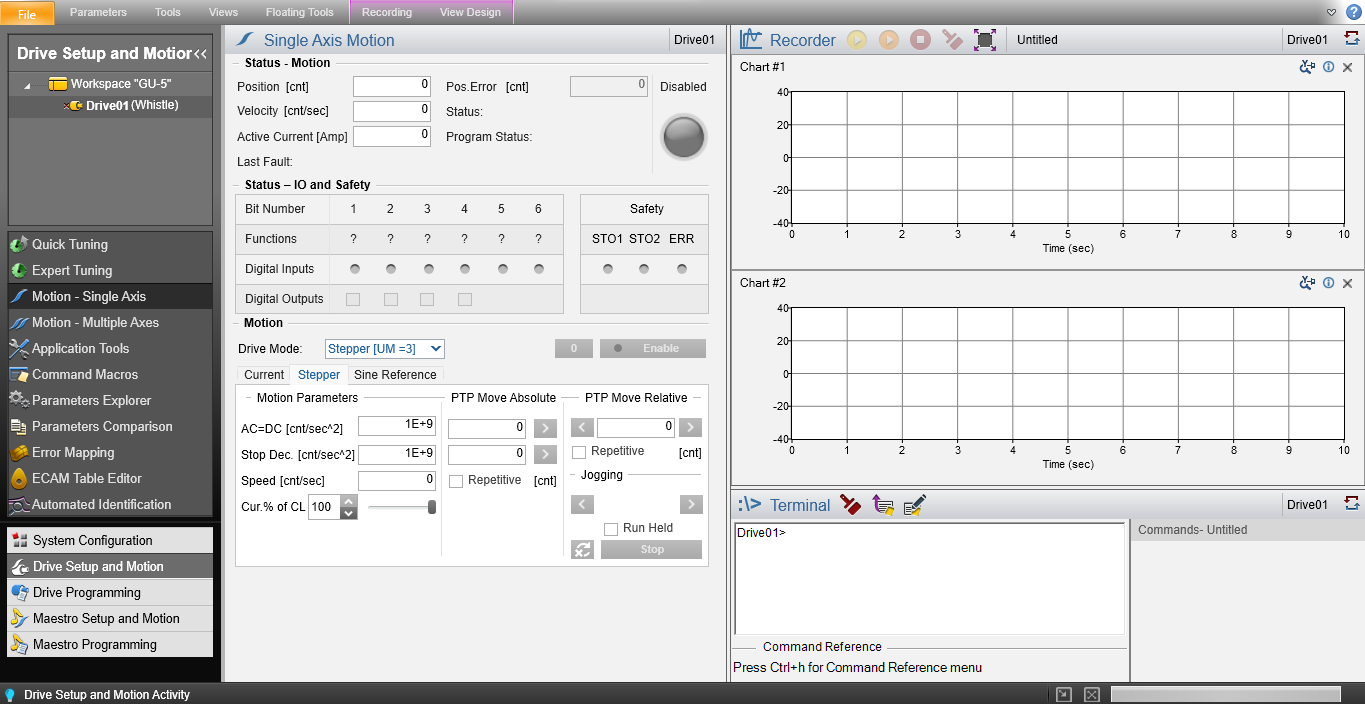Open the View Design ribbon tab
This screenshot has width=1365, height=704.
pos(470,12)
